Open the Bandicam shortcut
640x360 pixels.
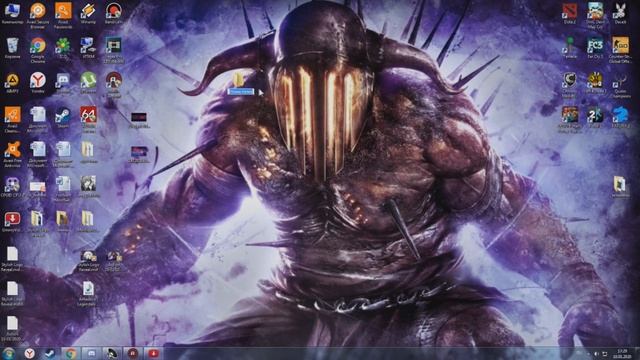tap(113, 13)
